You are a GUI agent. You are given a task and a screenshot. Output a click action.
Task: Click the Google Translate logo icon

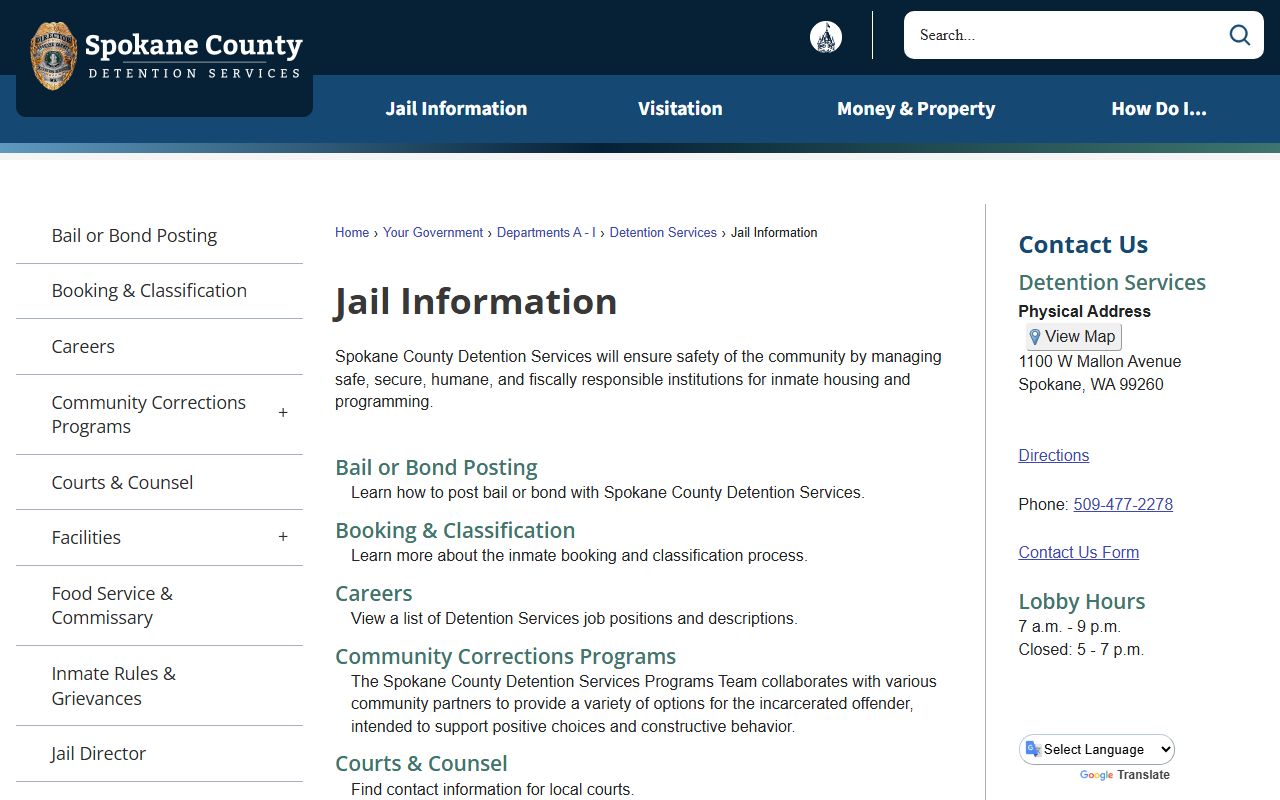1034,750
